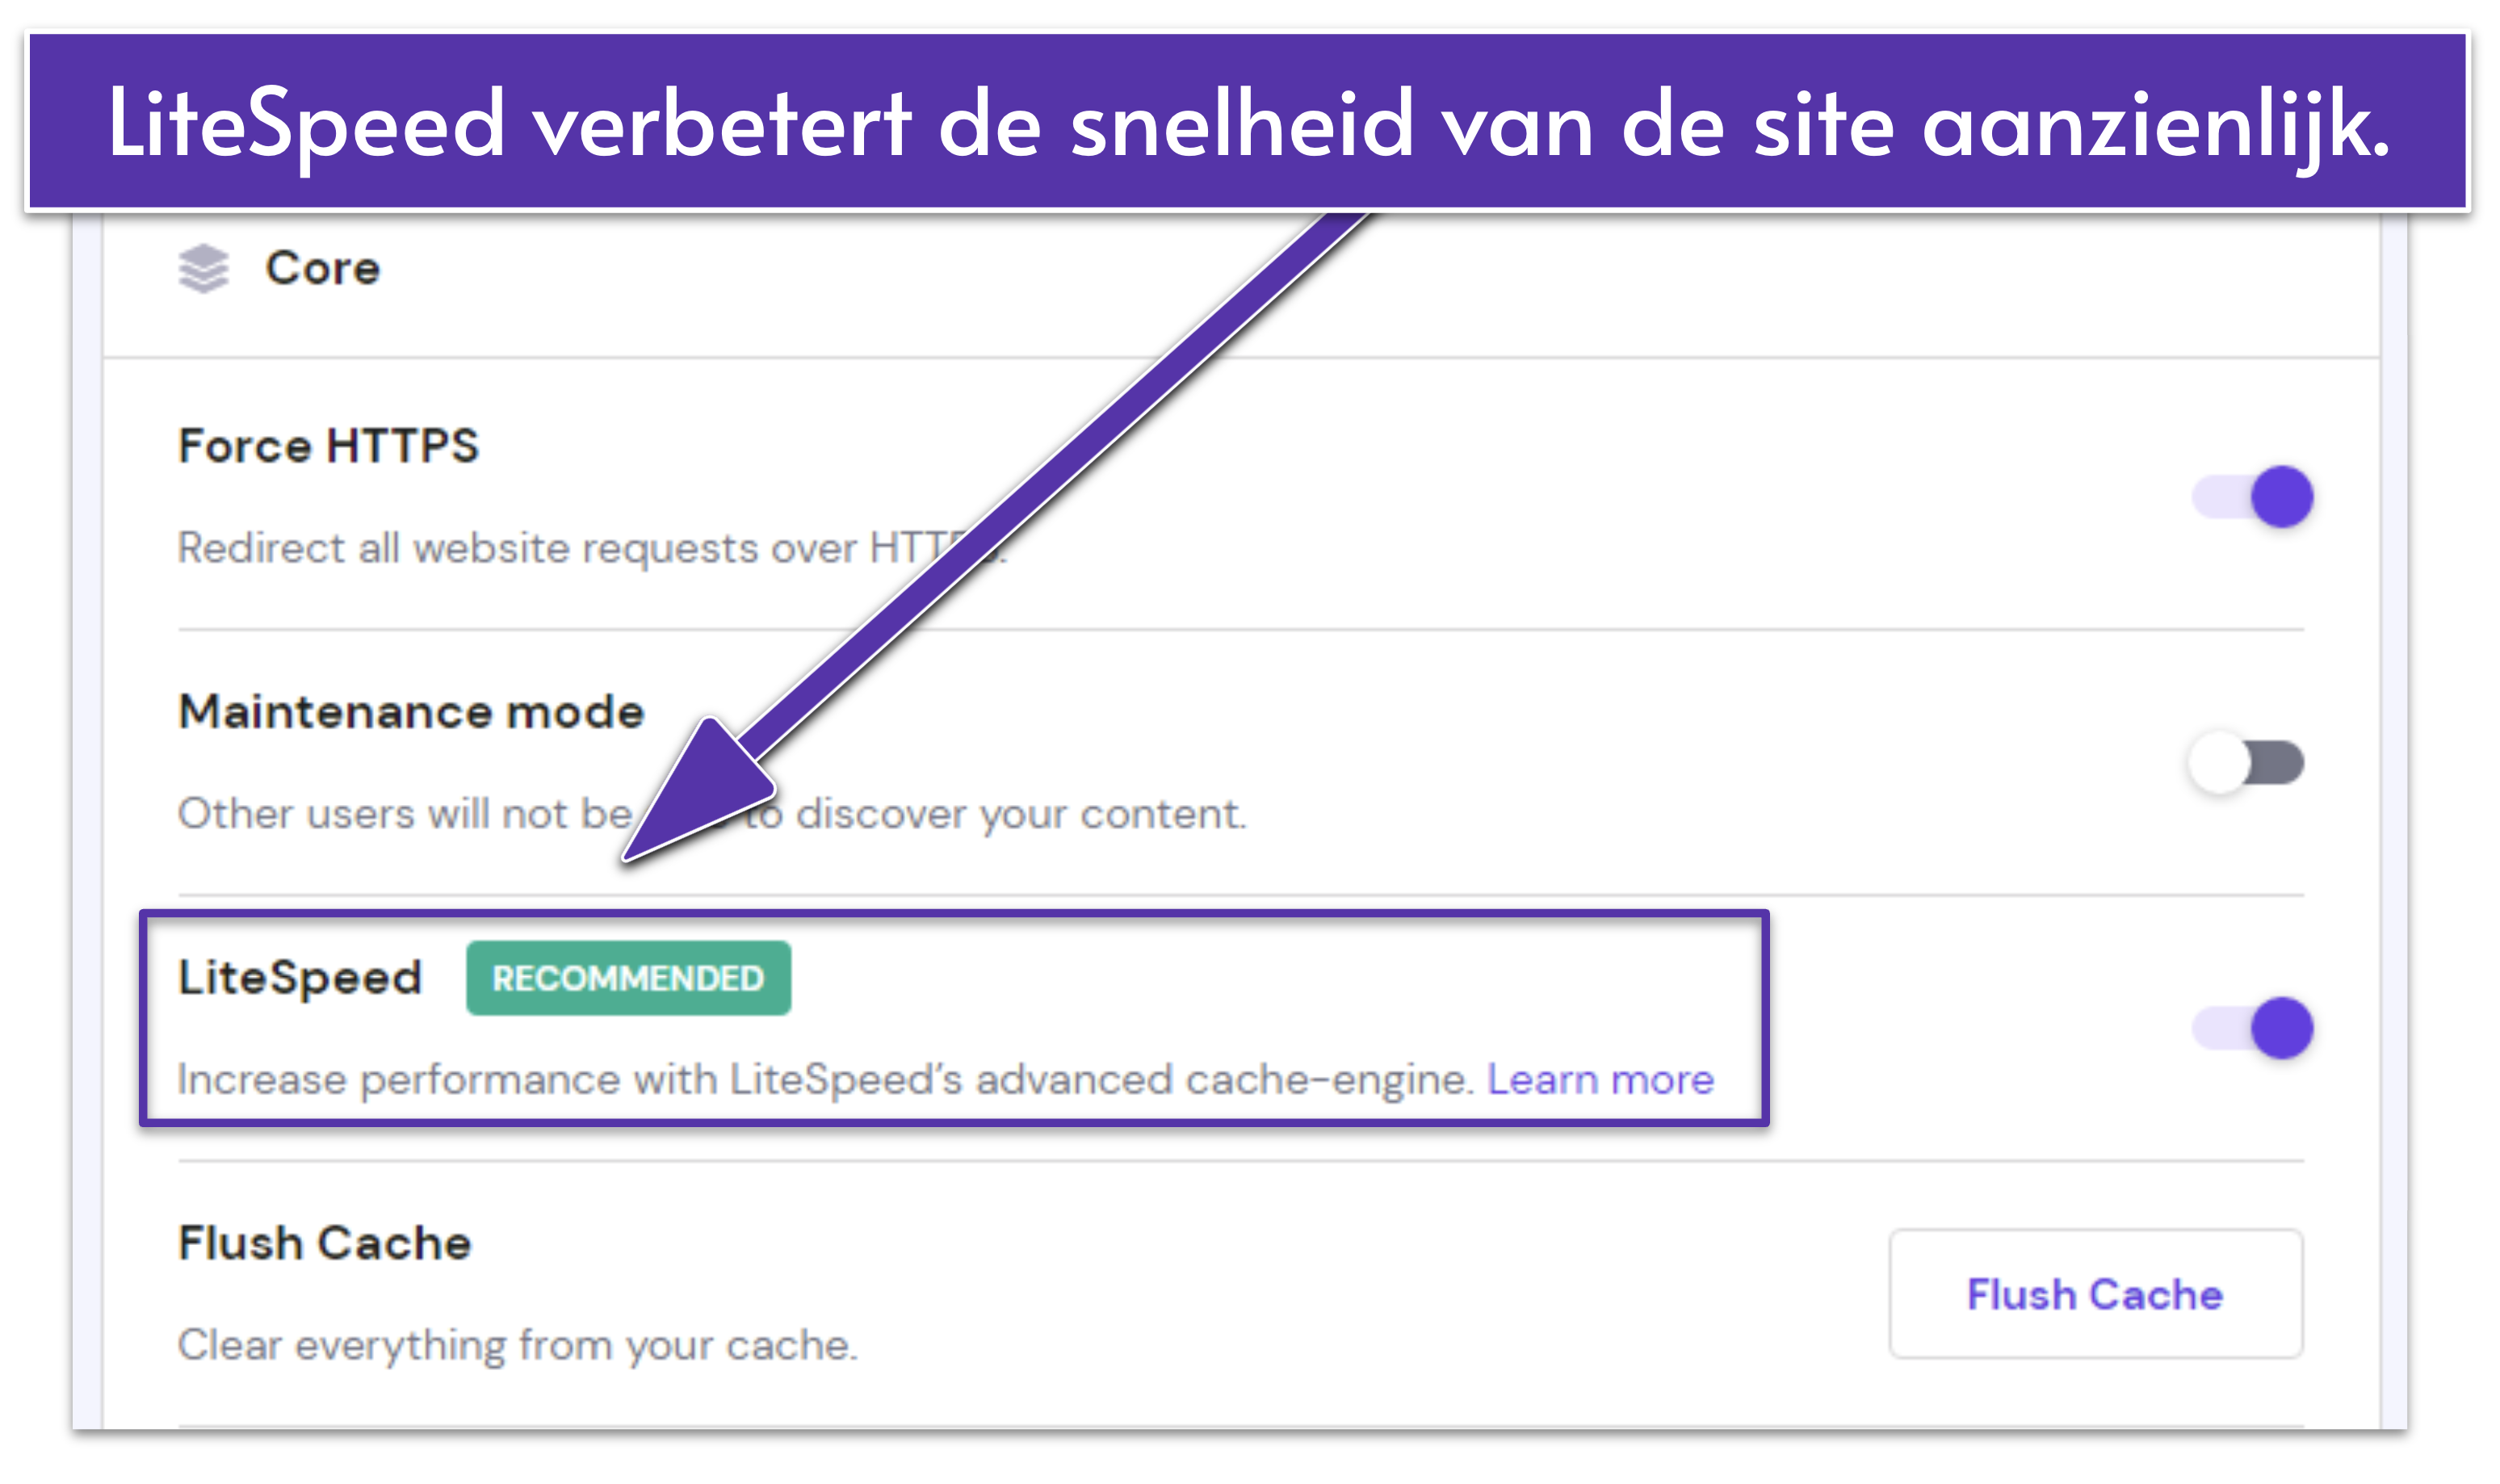The width and height of the screenshot is (2500, 1484).
Task: Click the Force HTTPS setting title
Action: (328, 446)
